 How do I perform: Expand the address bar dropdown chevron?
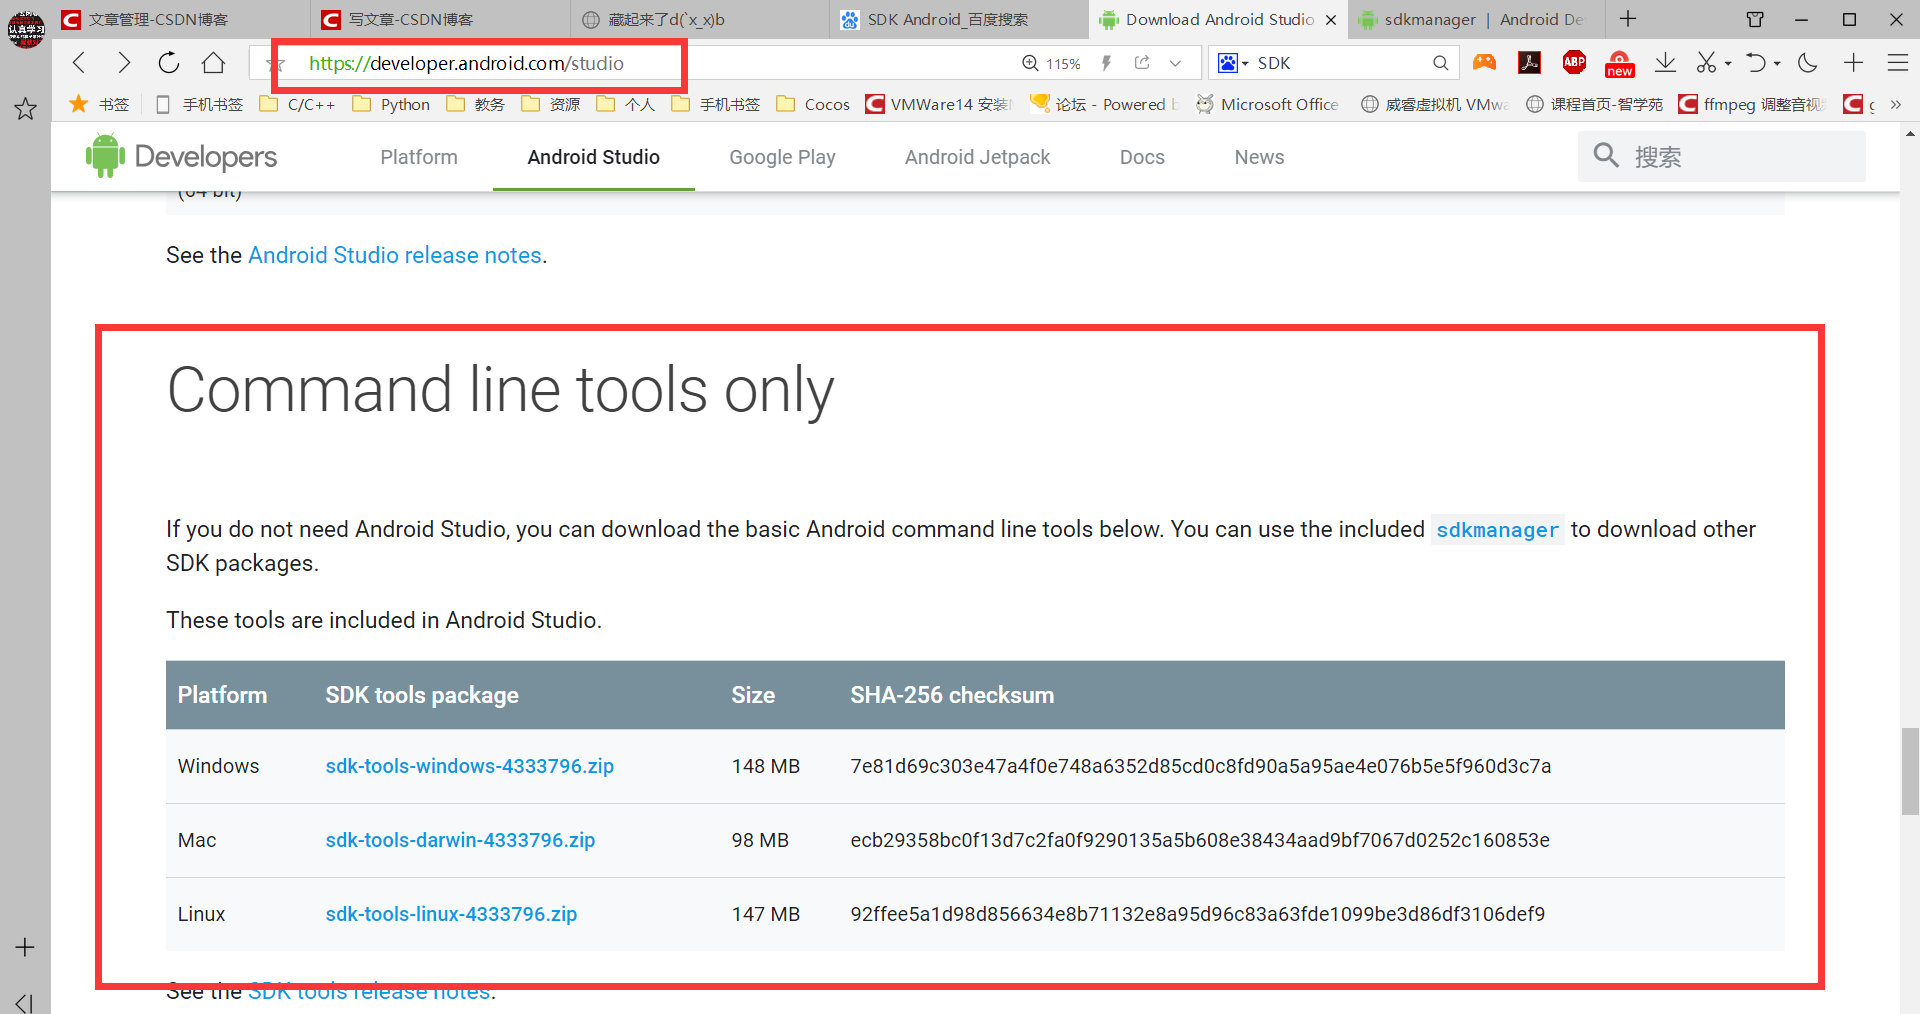(x=1176, y=63)
